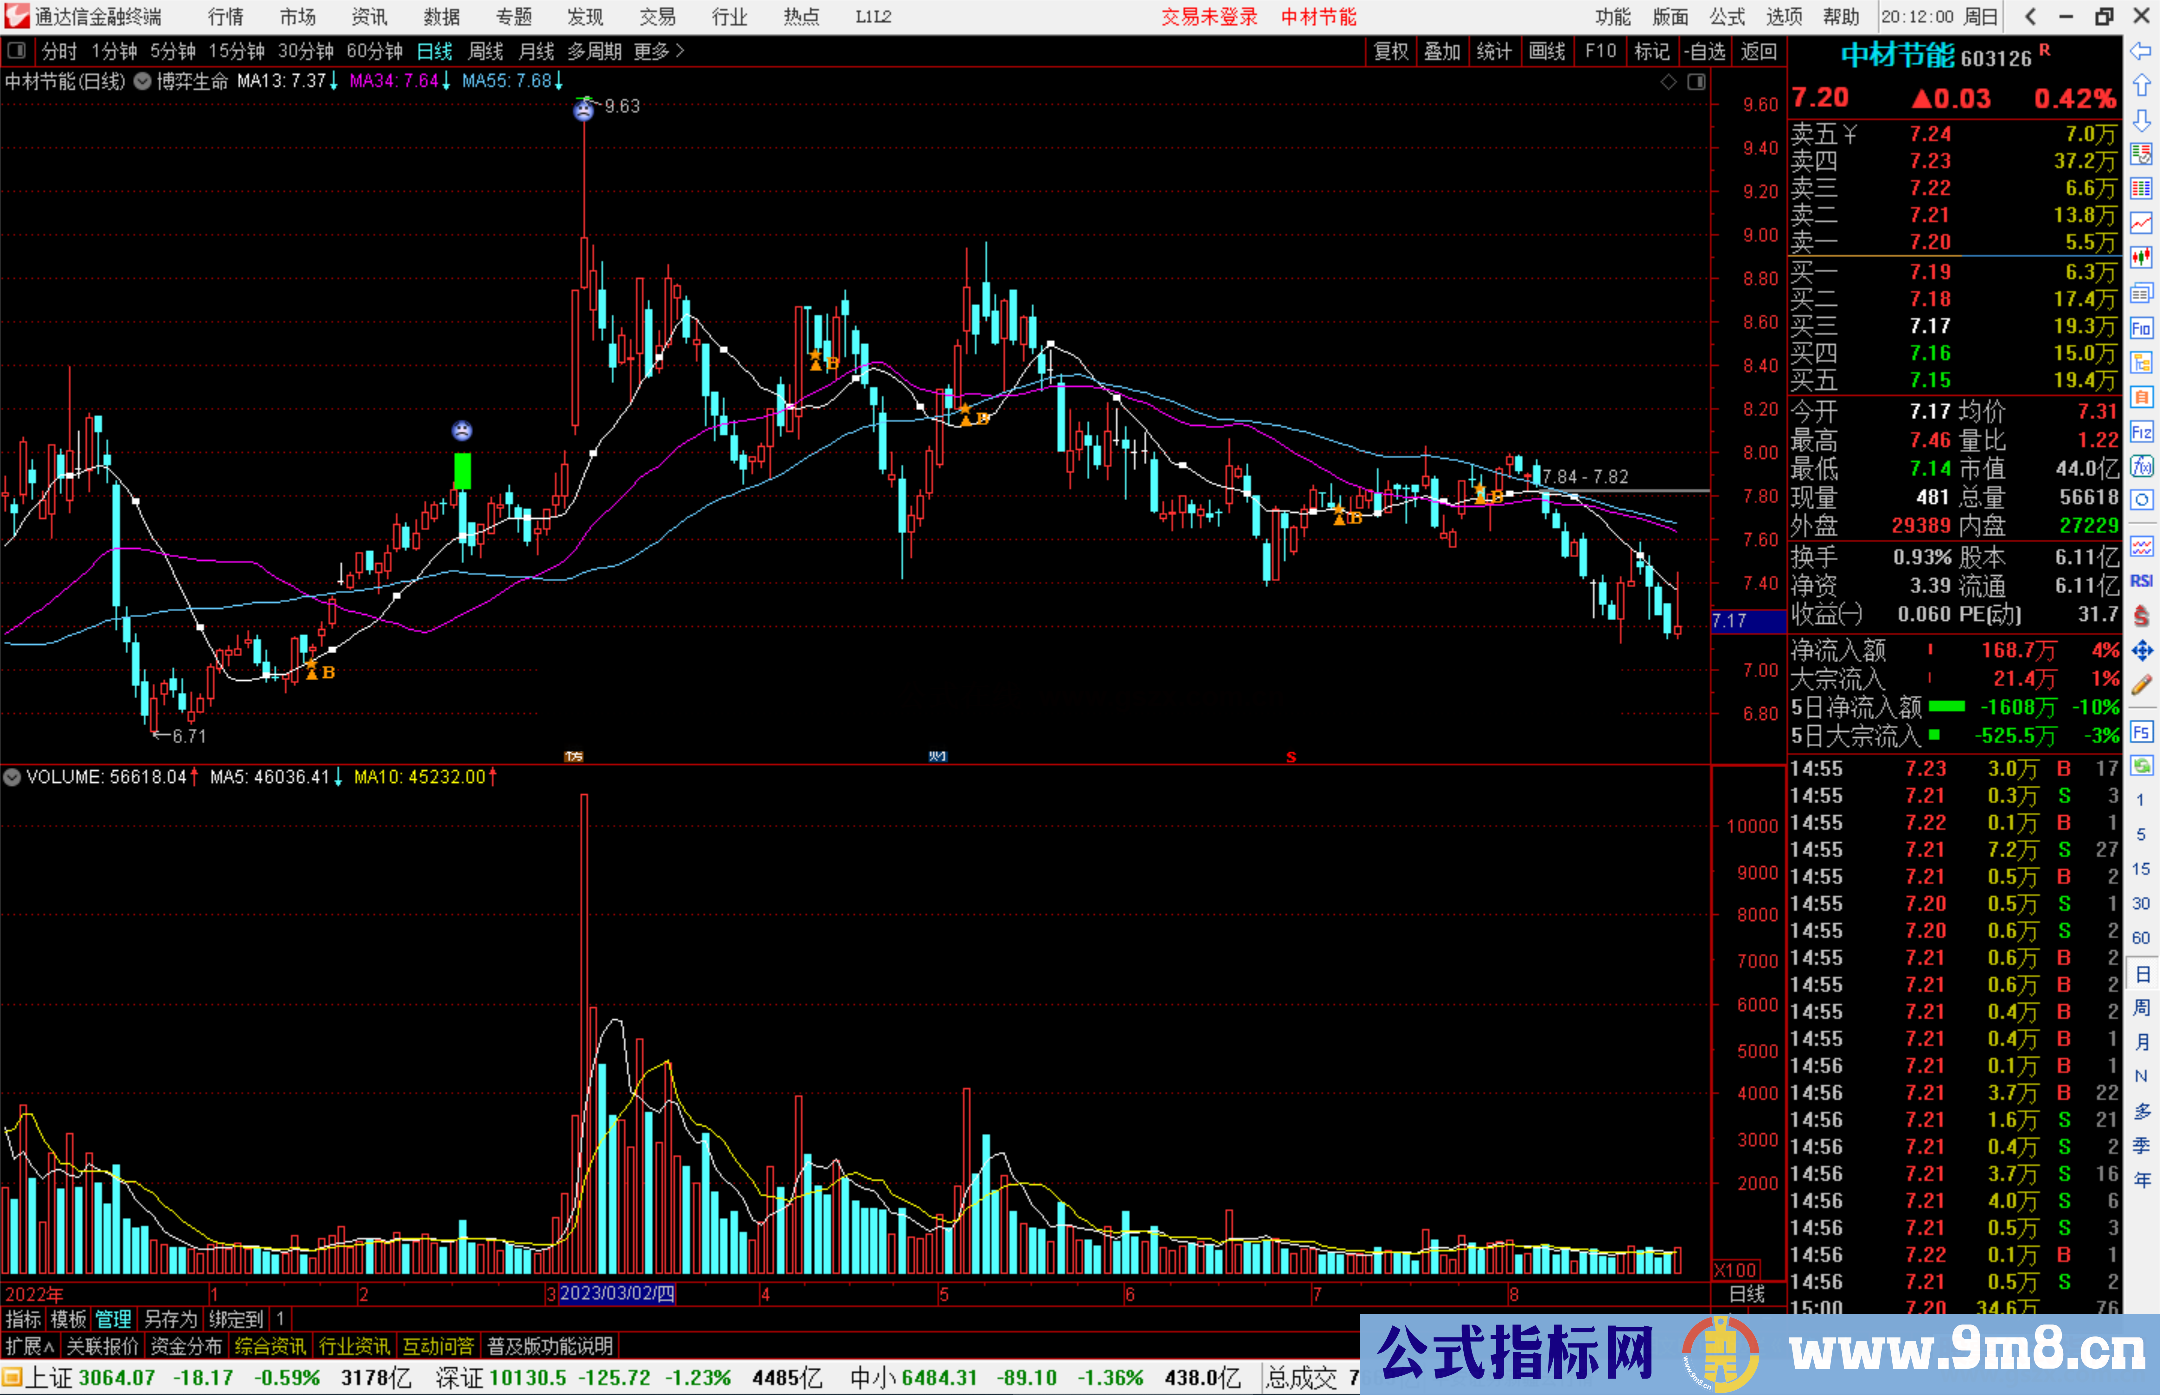The width and height of the screenshot is (2160, 1395).
Task: Open the 行情 menu
Action: [x=226, y=16]
